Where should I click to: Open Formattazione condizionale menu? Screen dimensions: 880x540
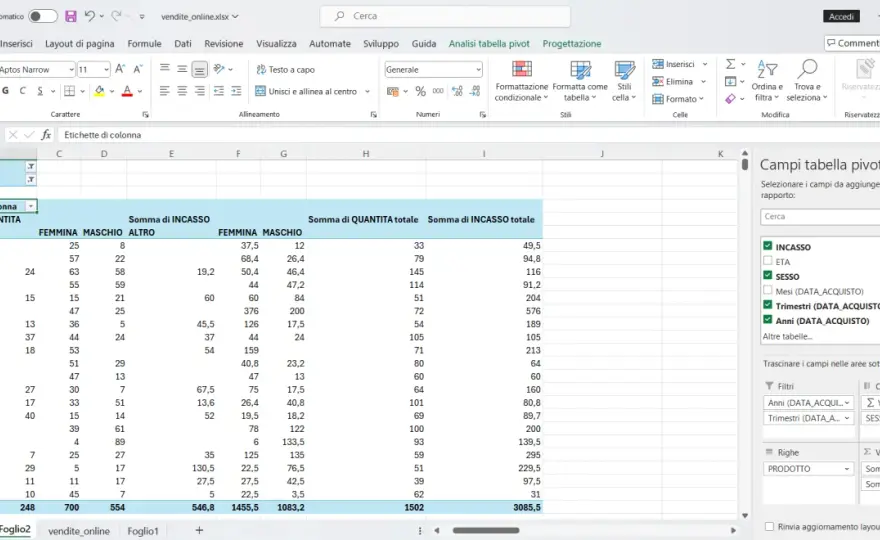(521, 82)
